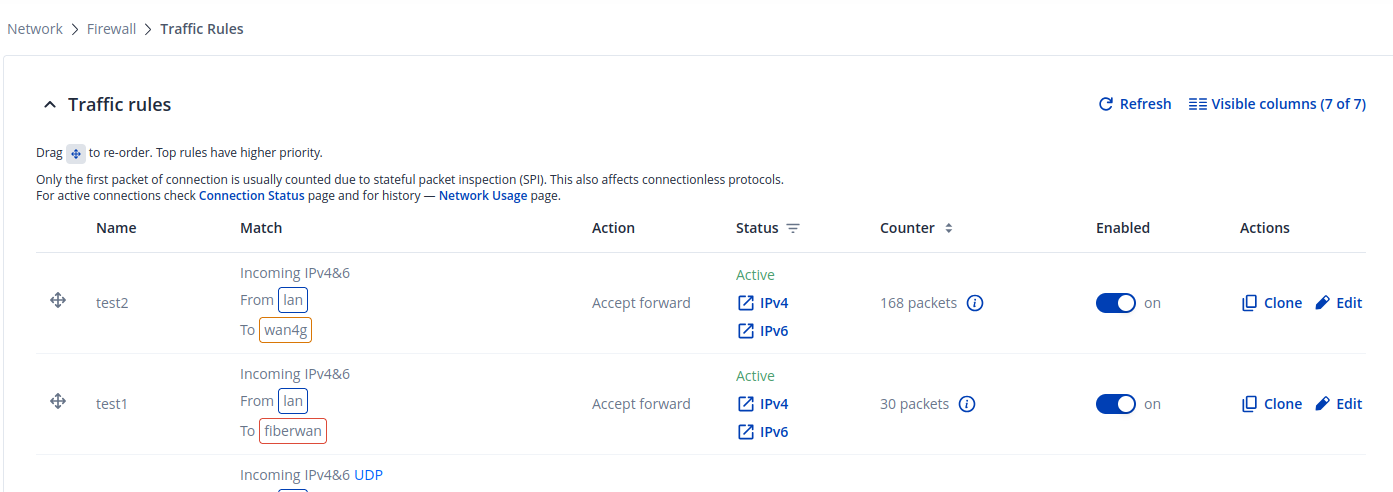Clone the test2 traffic rule

pos(1271,303)
